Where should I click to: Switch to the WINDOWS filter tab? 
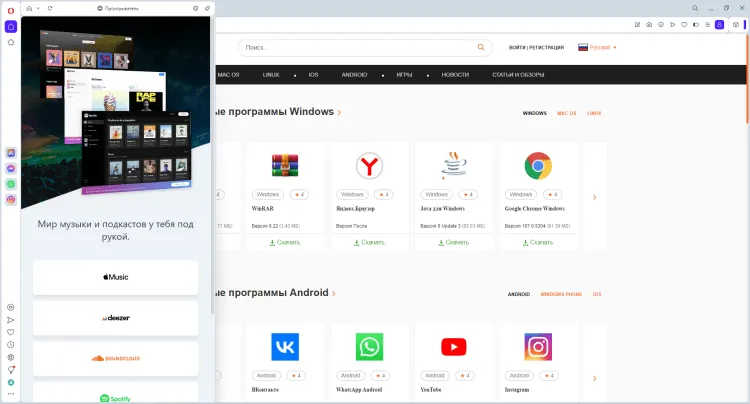(x=534, y=113)
